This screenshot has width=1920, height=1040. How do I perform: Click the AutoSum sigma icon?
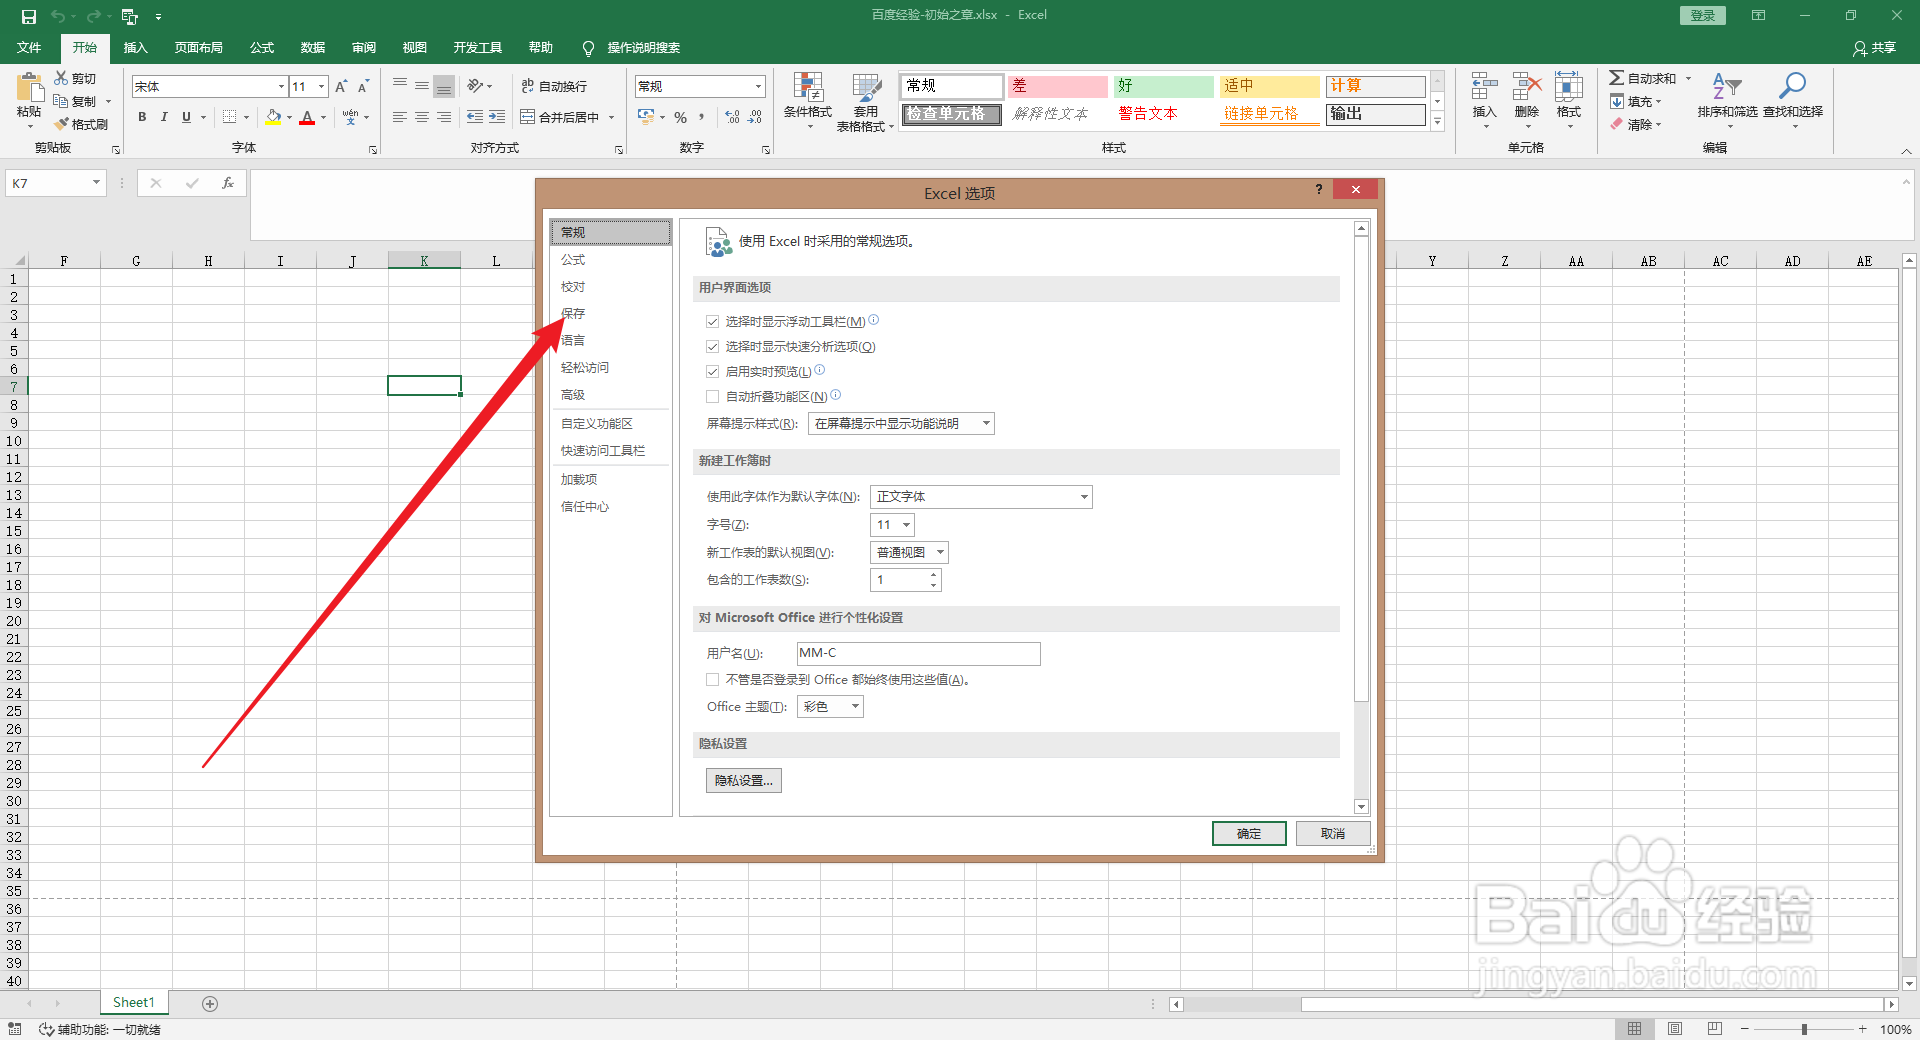point(1616,78)
